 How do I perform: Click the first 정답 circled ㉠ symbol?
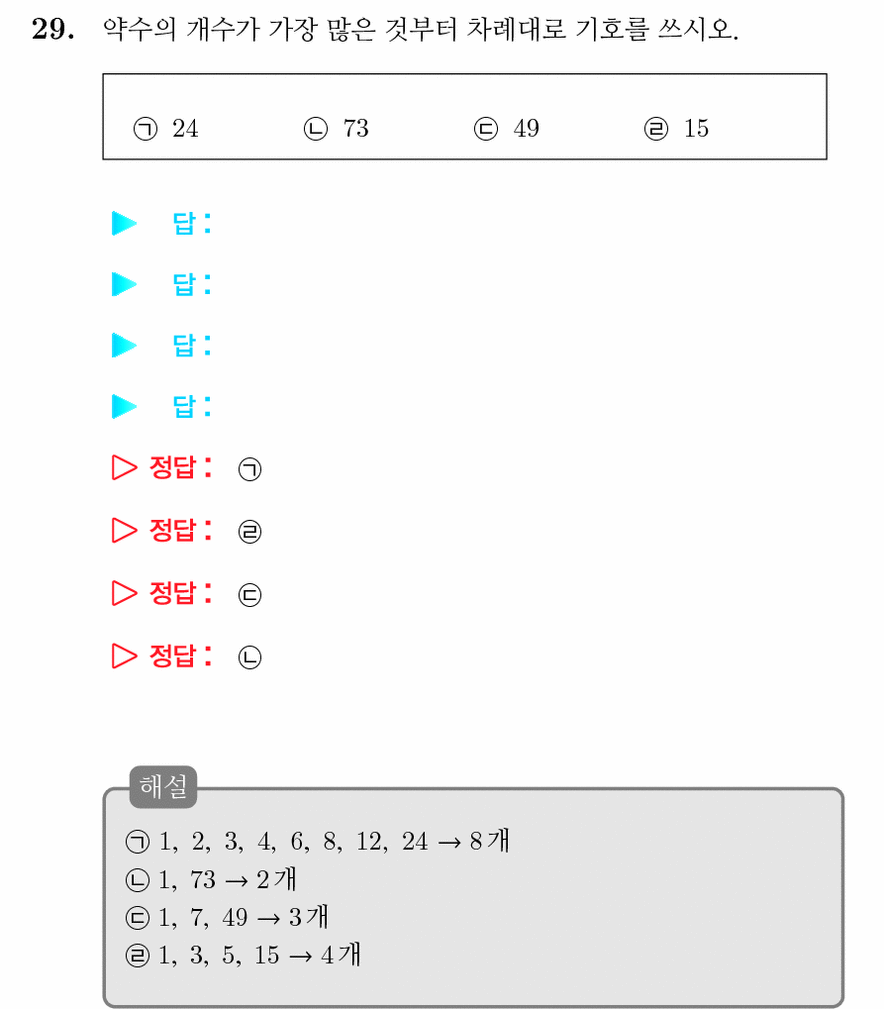click(x=250, y=469)
